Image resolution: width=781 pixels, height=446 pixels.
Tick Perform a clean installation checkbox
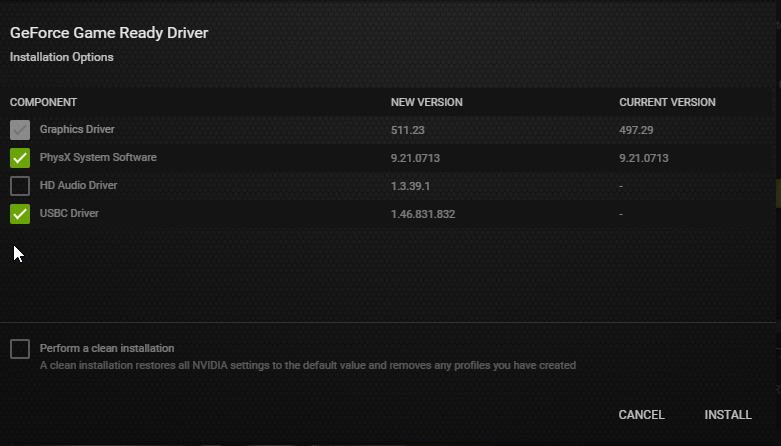pos(20,349)
